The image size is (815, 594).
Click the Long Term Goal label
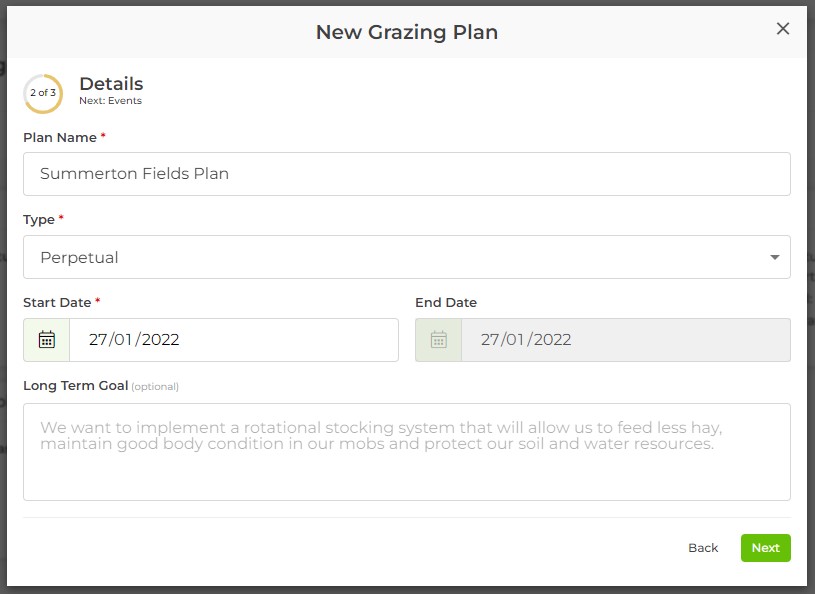pyautogui.click(x=76, y=385)
